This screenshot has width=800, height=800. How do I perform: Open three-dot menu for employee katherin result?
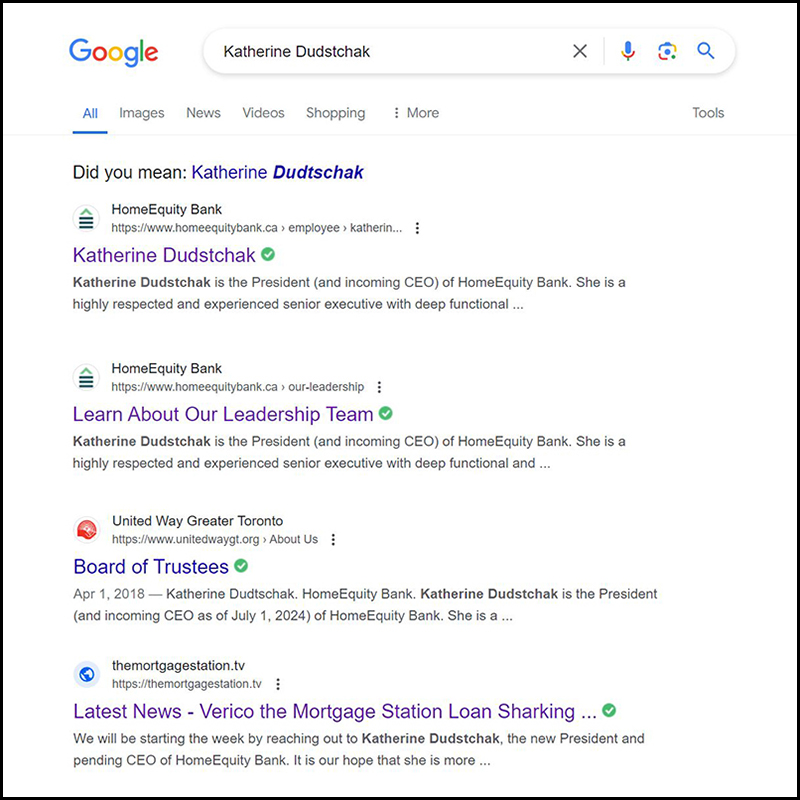point(417,228)
